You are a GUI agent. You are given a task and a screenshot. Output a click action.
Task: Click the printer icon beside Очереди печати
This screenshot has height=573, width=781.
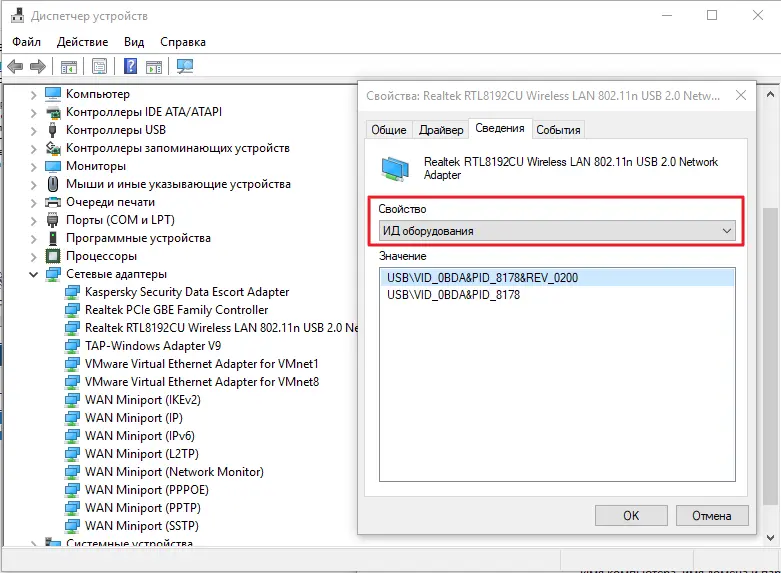[x=53, y=202]
